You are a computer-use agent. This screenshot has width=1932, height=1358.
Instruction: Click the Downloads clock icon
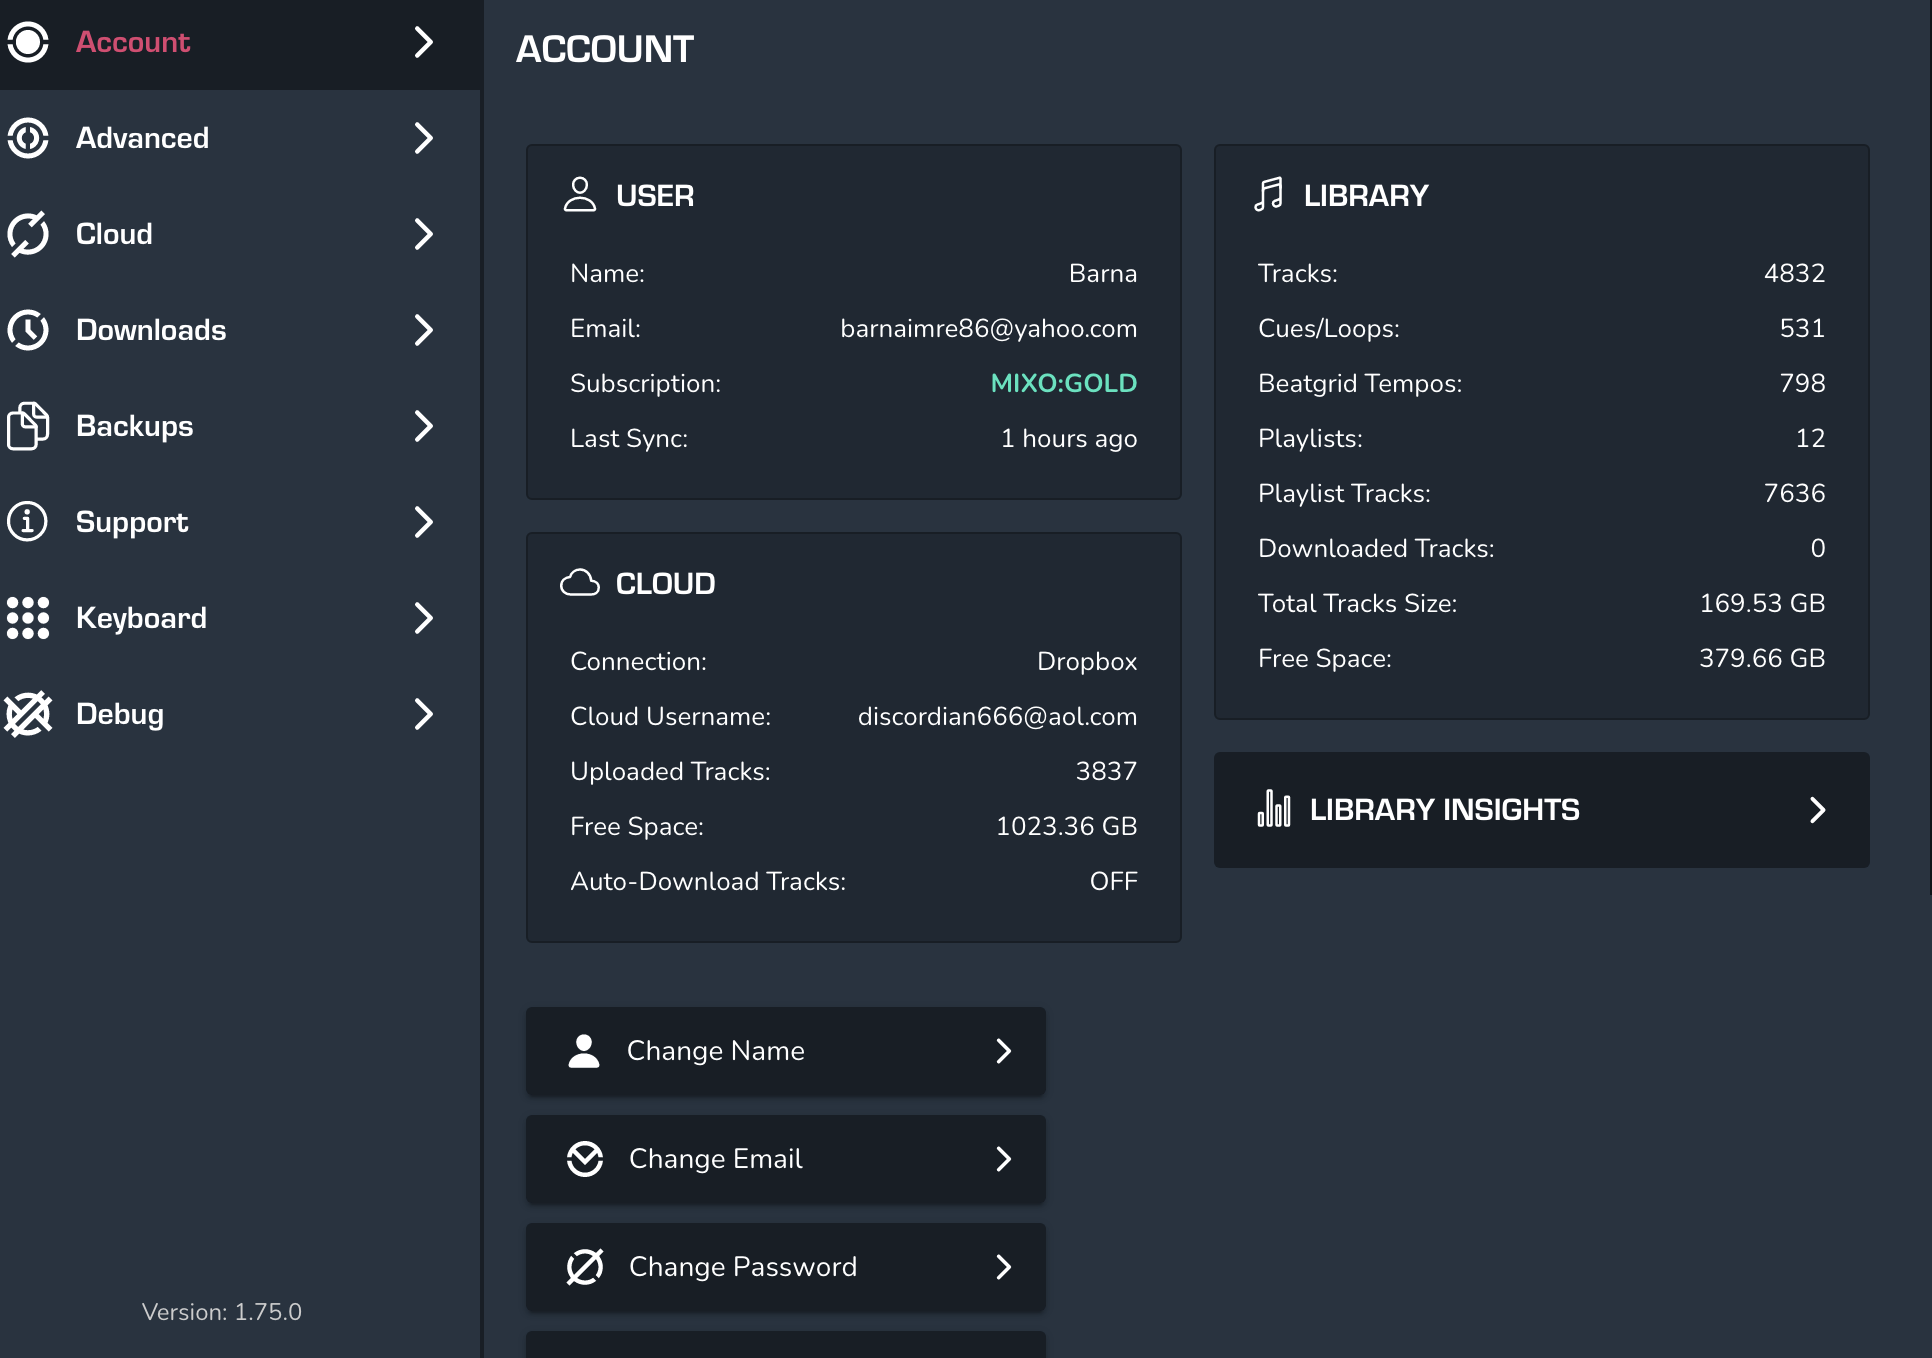coord(28,330)
